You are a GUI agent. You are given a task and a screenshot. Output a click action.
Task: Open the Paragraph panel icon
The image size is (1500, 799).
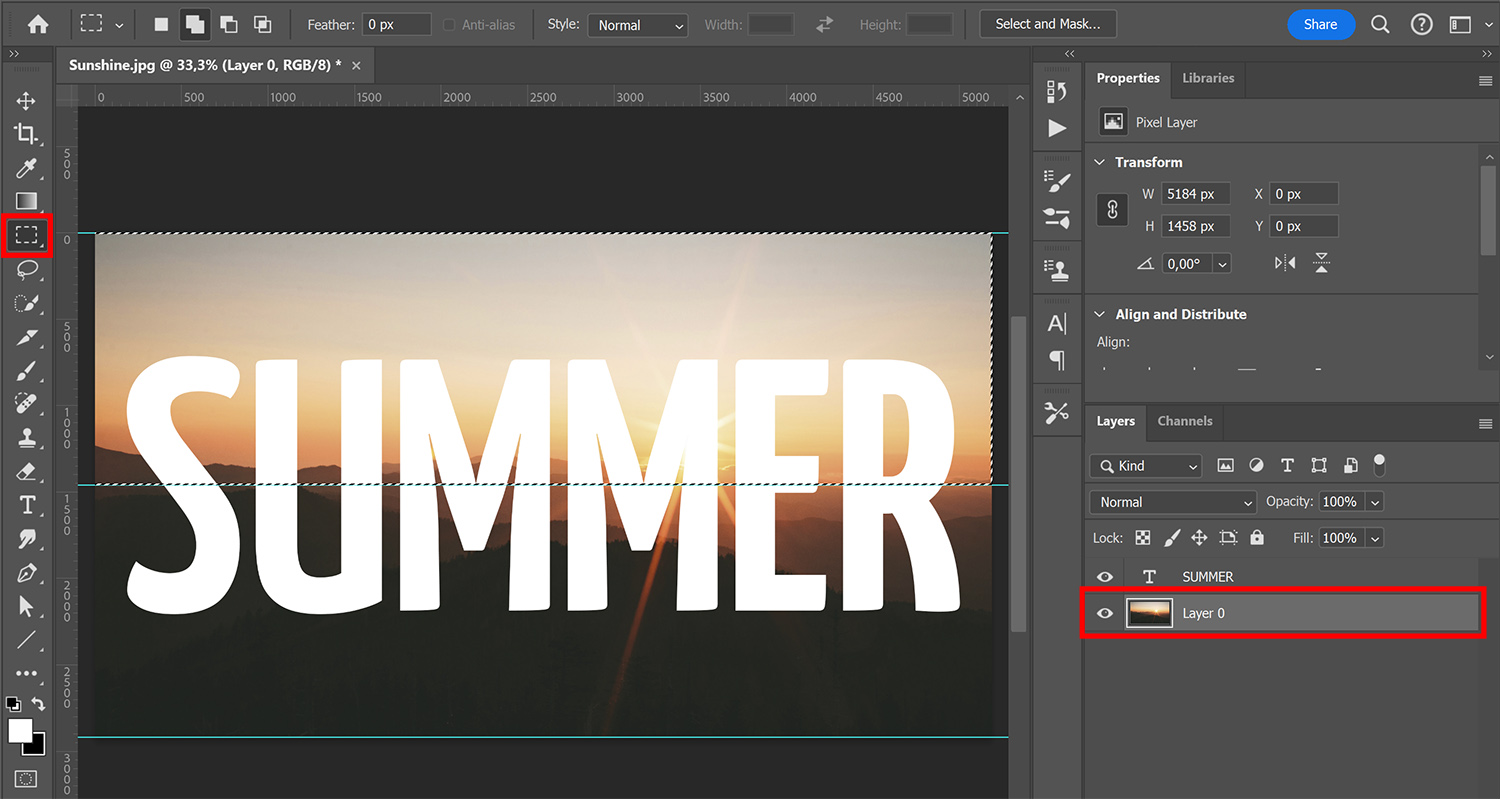(x=1057, y=361)
